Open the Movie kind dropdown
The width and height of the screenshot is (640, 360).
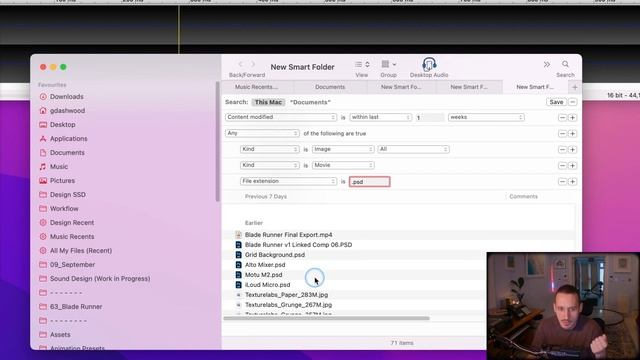click(x=343, y=165)
